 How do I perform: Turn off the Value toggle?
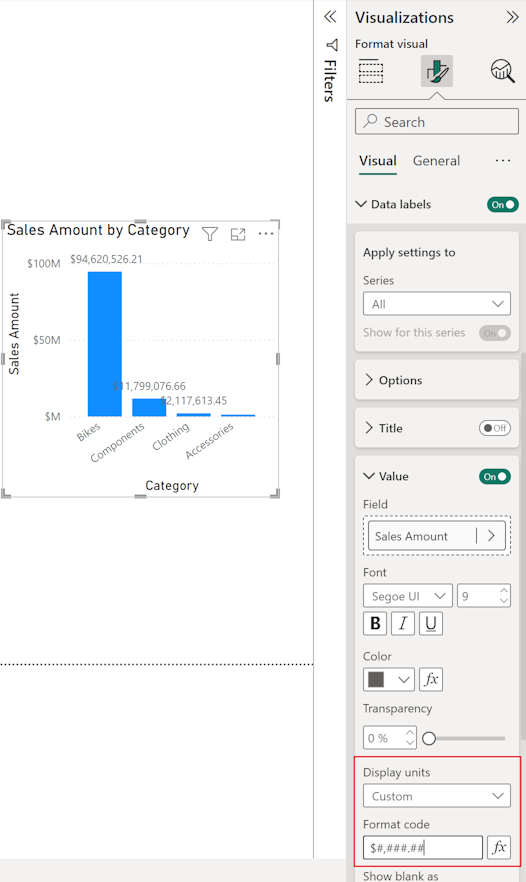(495, 476)
